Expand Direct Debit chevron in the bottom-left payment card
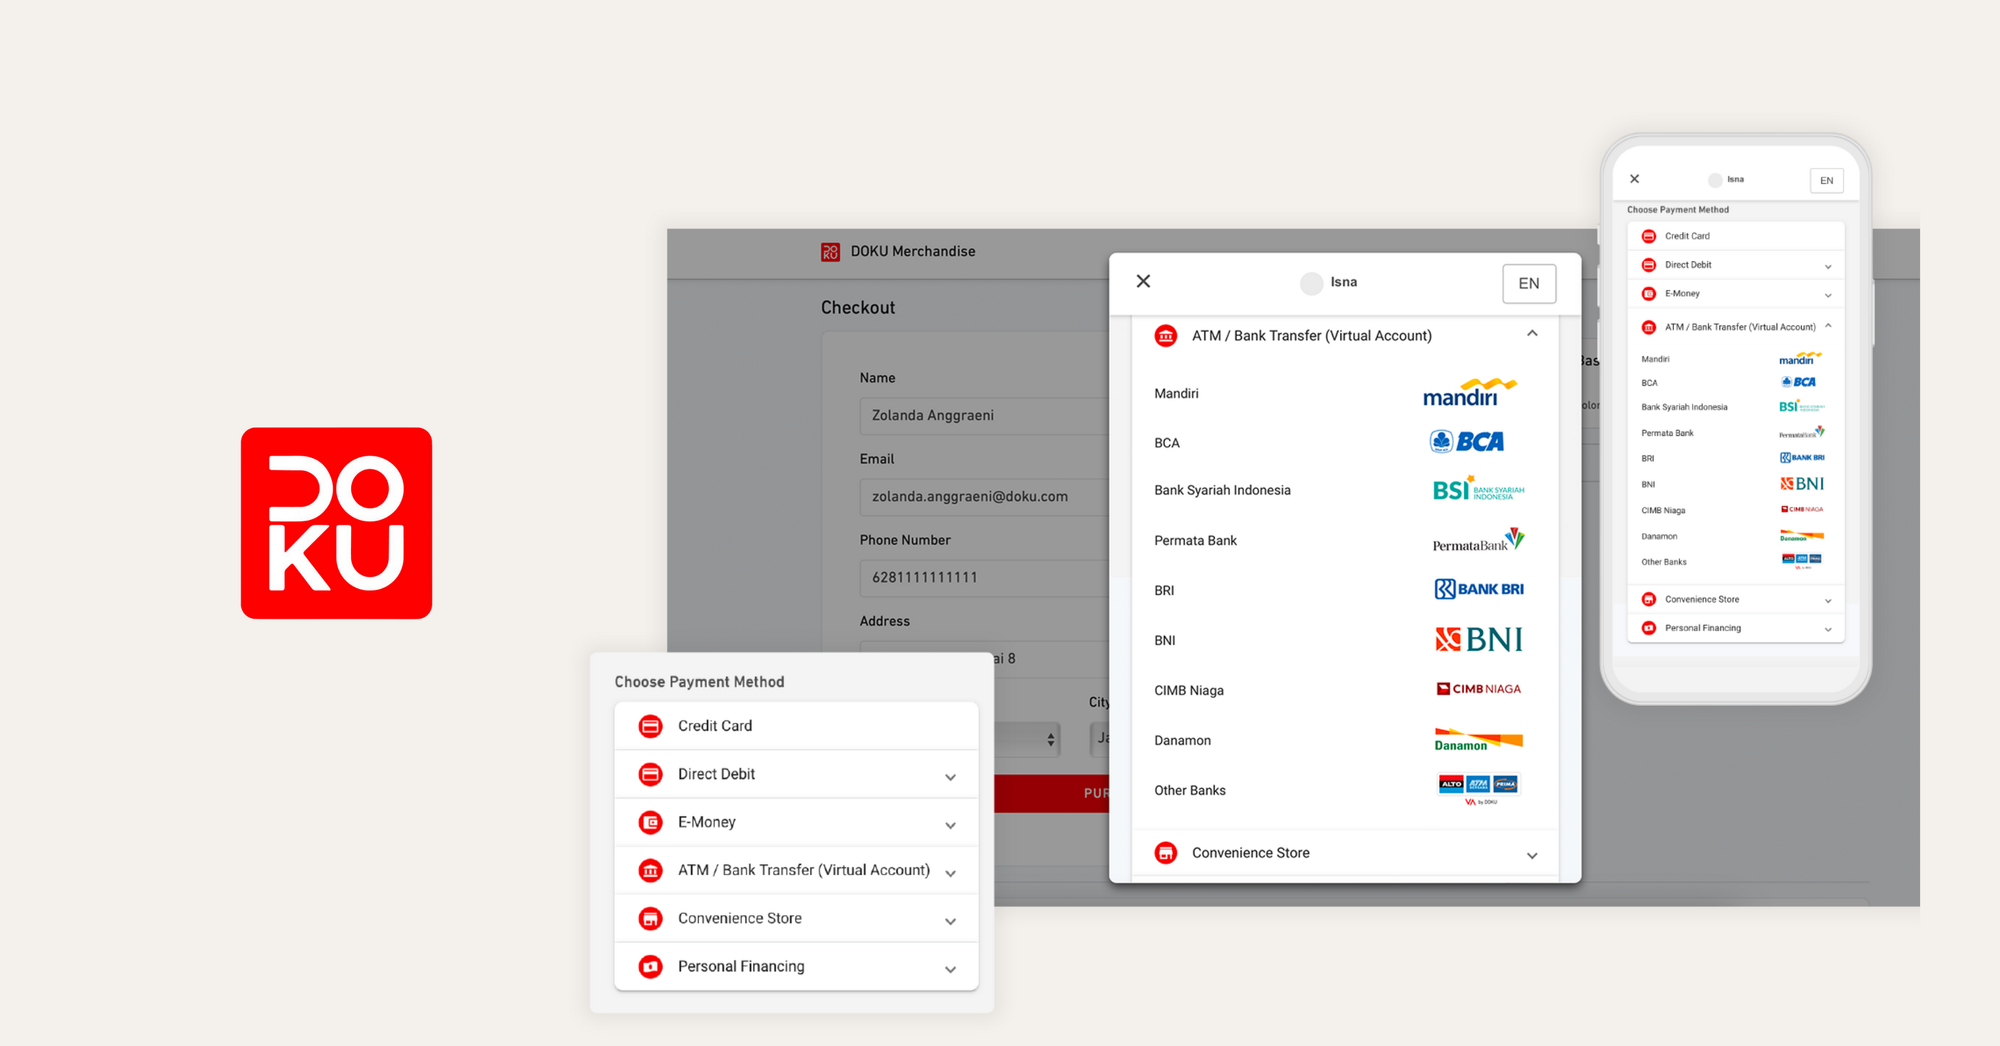 [951, 777]
